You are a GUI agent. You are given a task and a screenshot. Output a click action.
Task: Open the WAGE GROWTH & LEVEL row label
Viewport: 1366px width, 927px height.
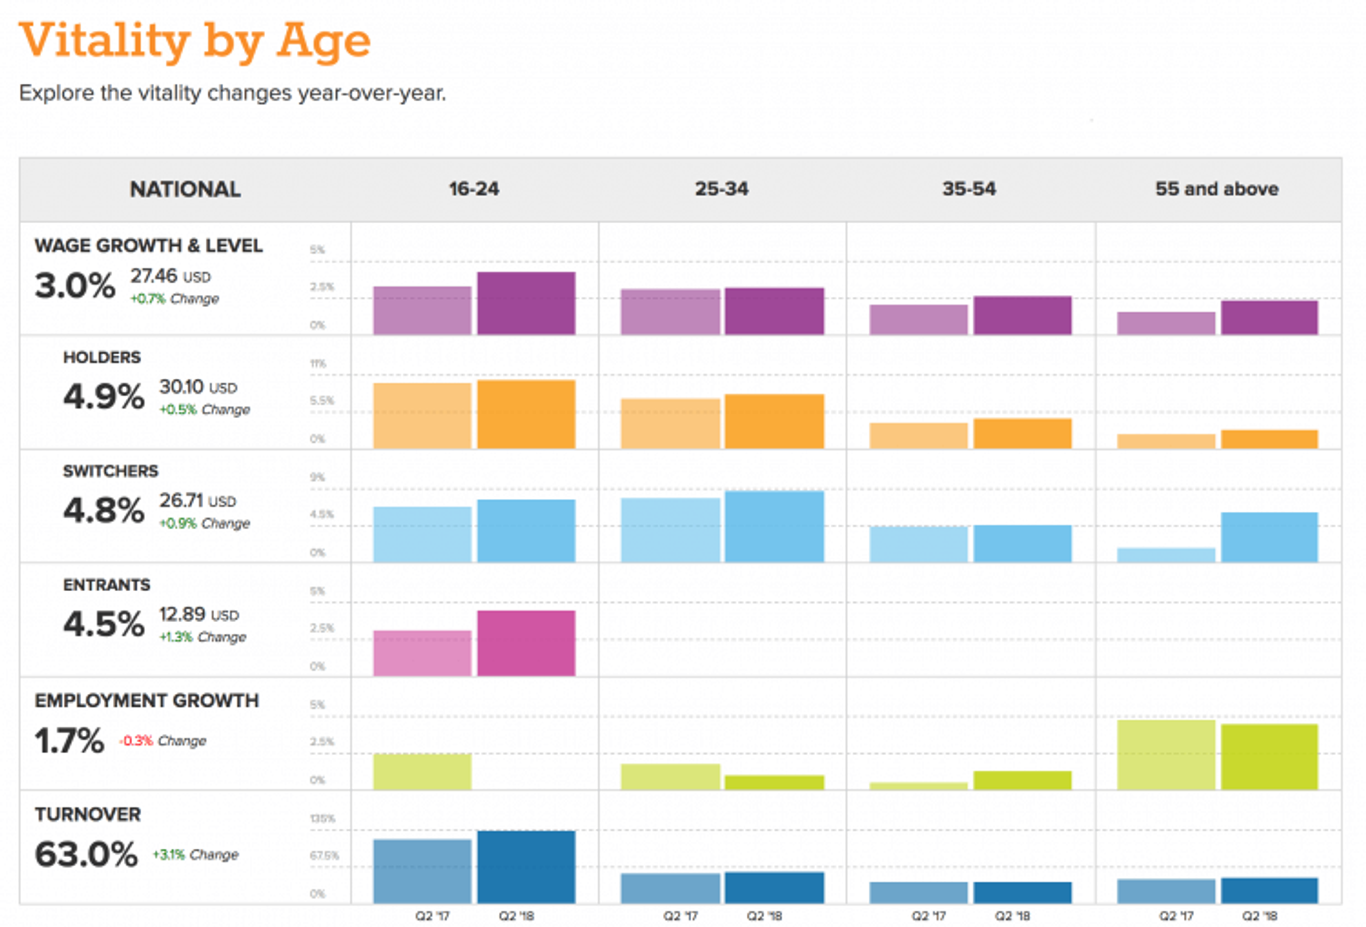148,245
